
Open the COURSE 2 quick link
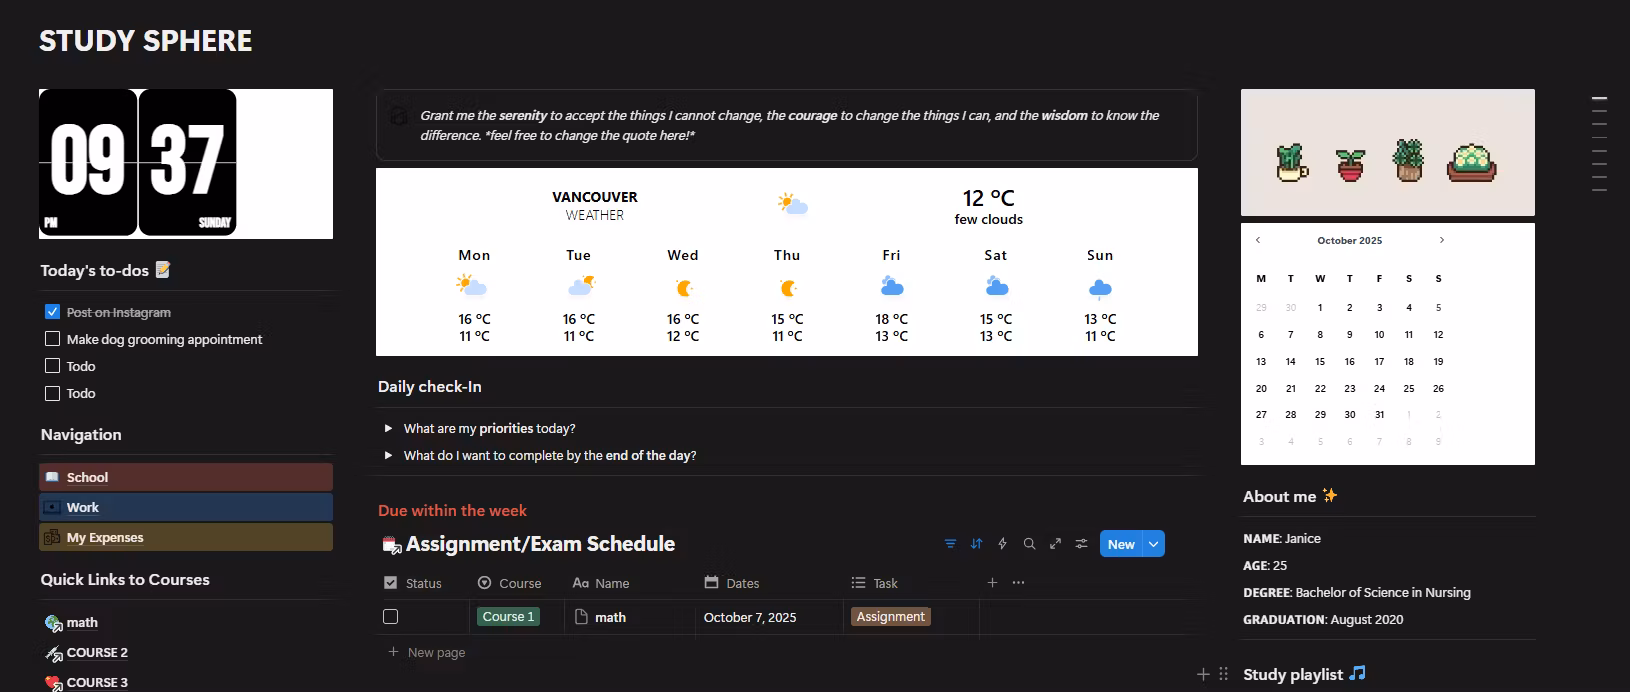97,652
